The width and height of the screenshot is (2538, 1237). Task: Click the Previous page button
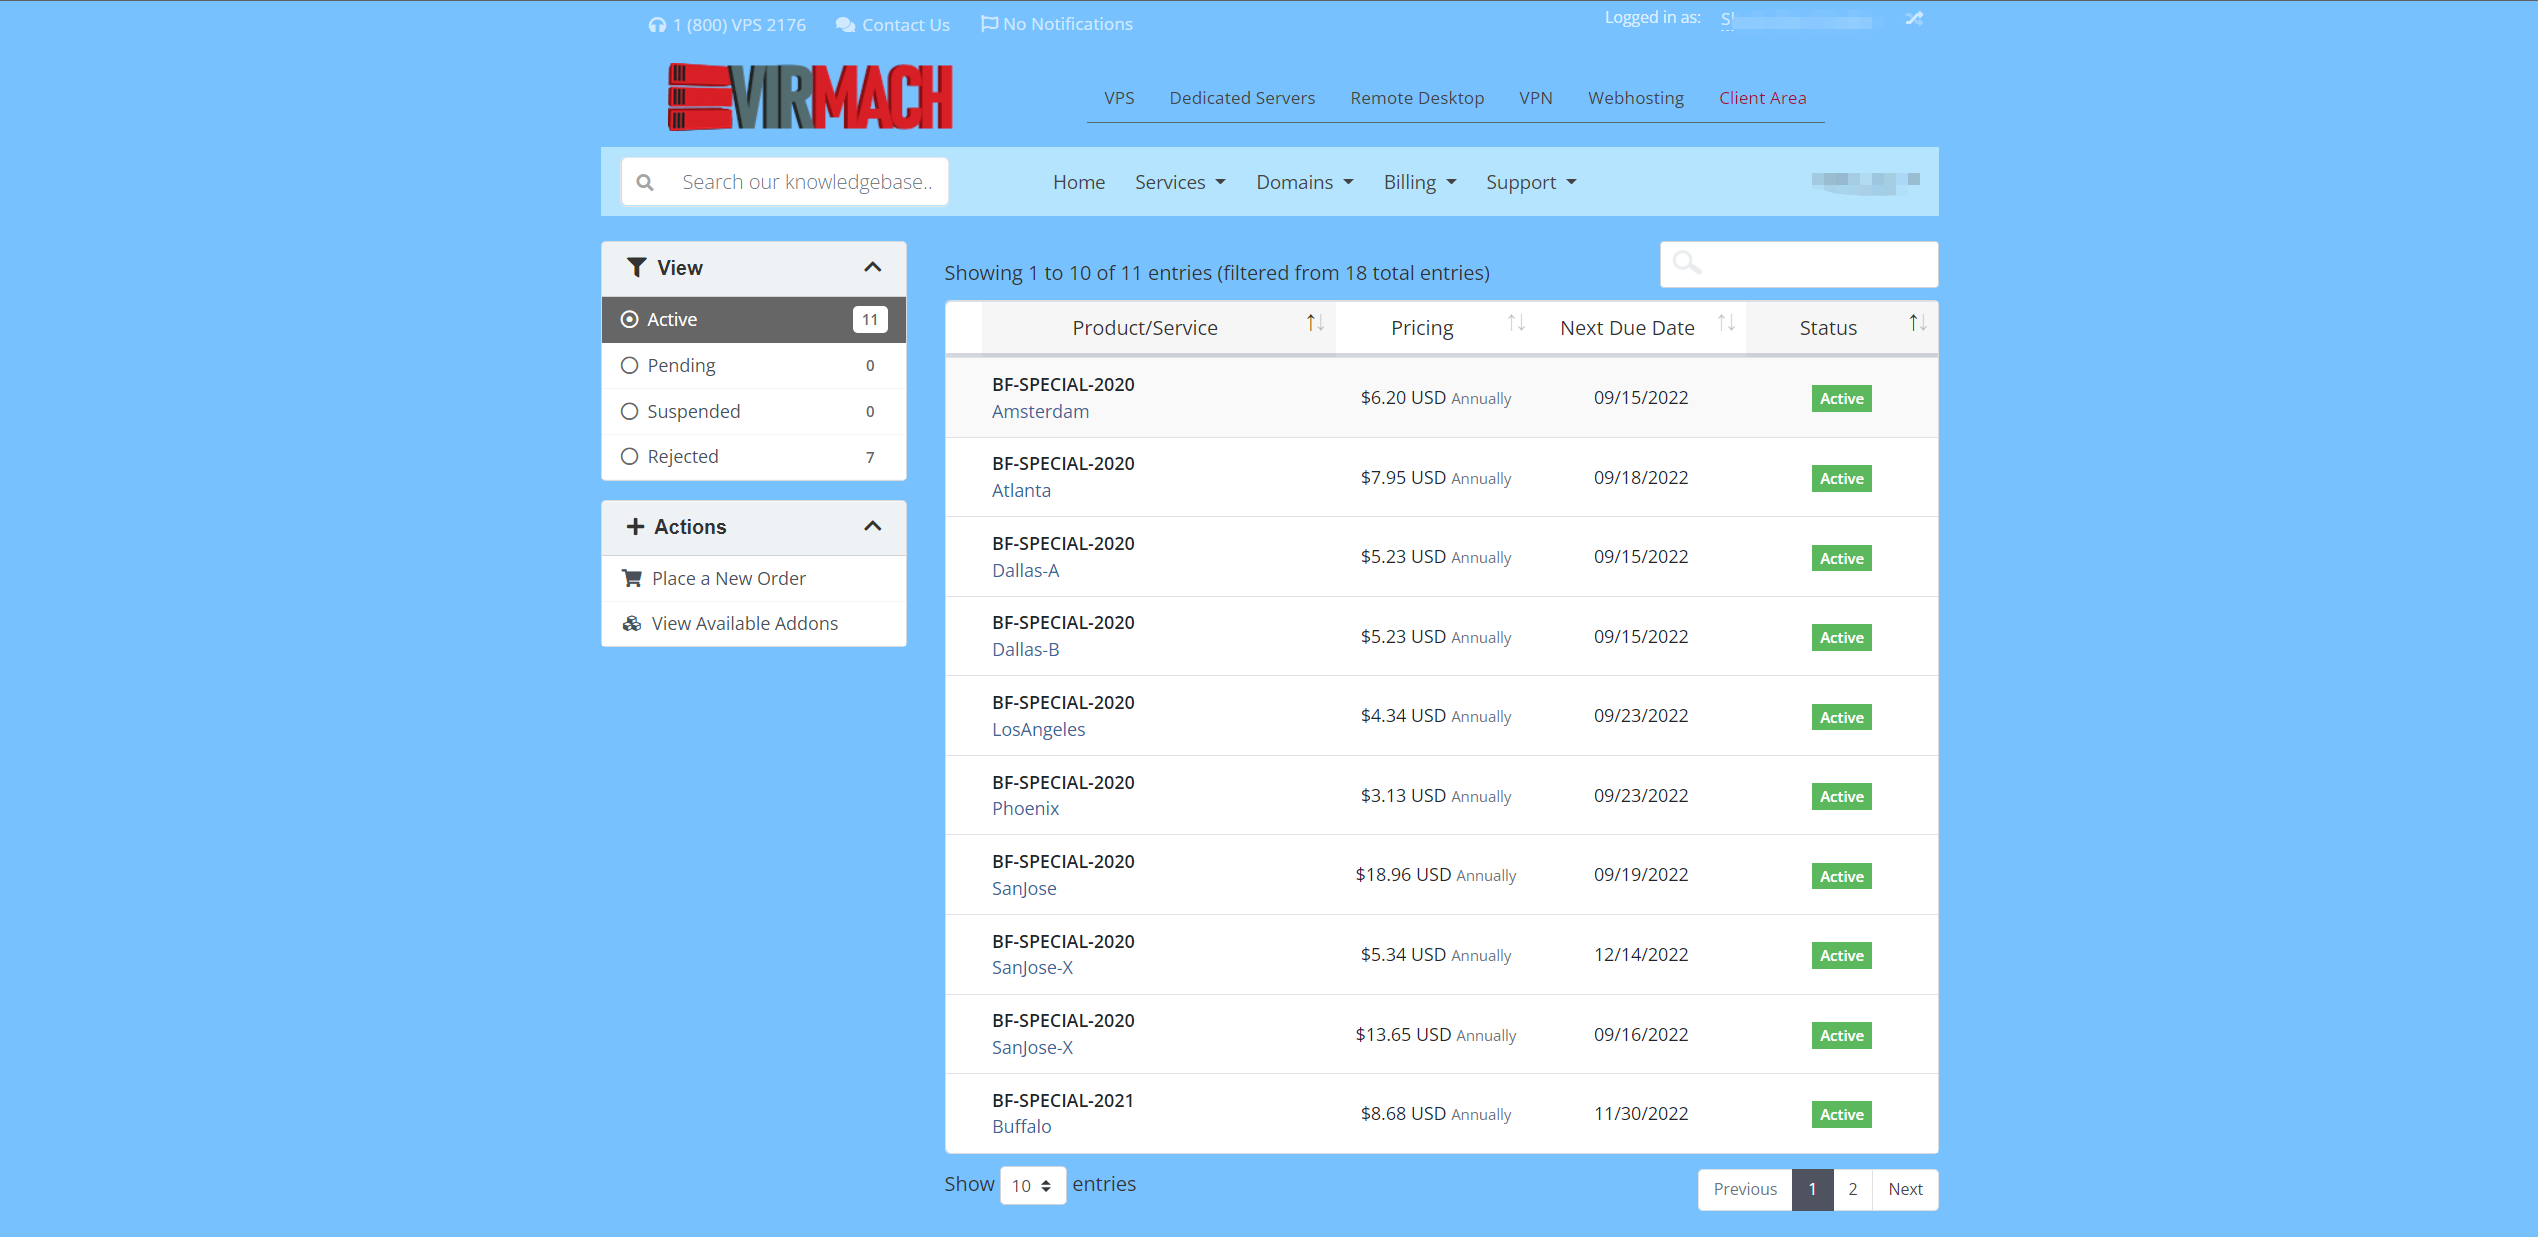click(1745, 1189)
